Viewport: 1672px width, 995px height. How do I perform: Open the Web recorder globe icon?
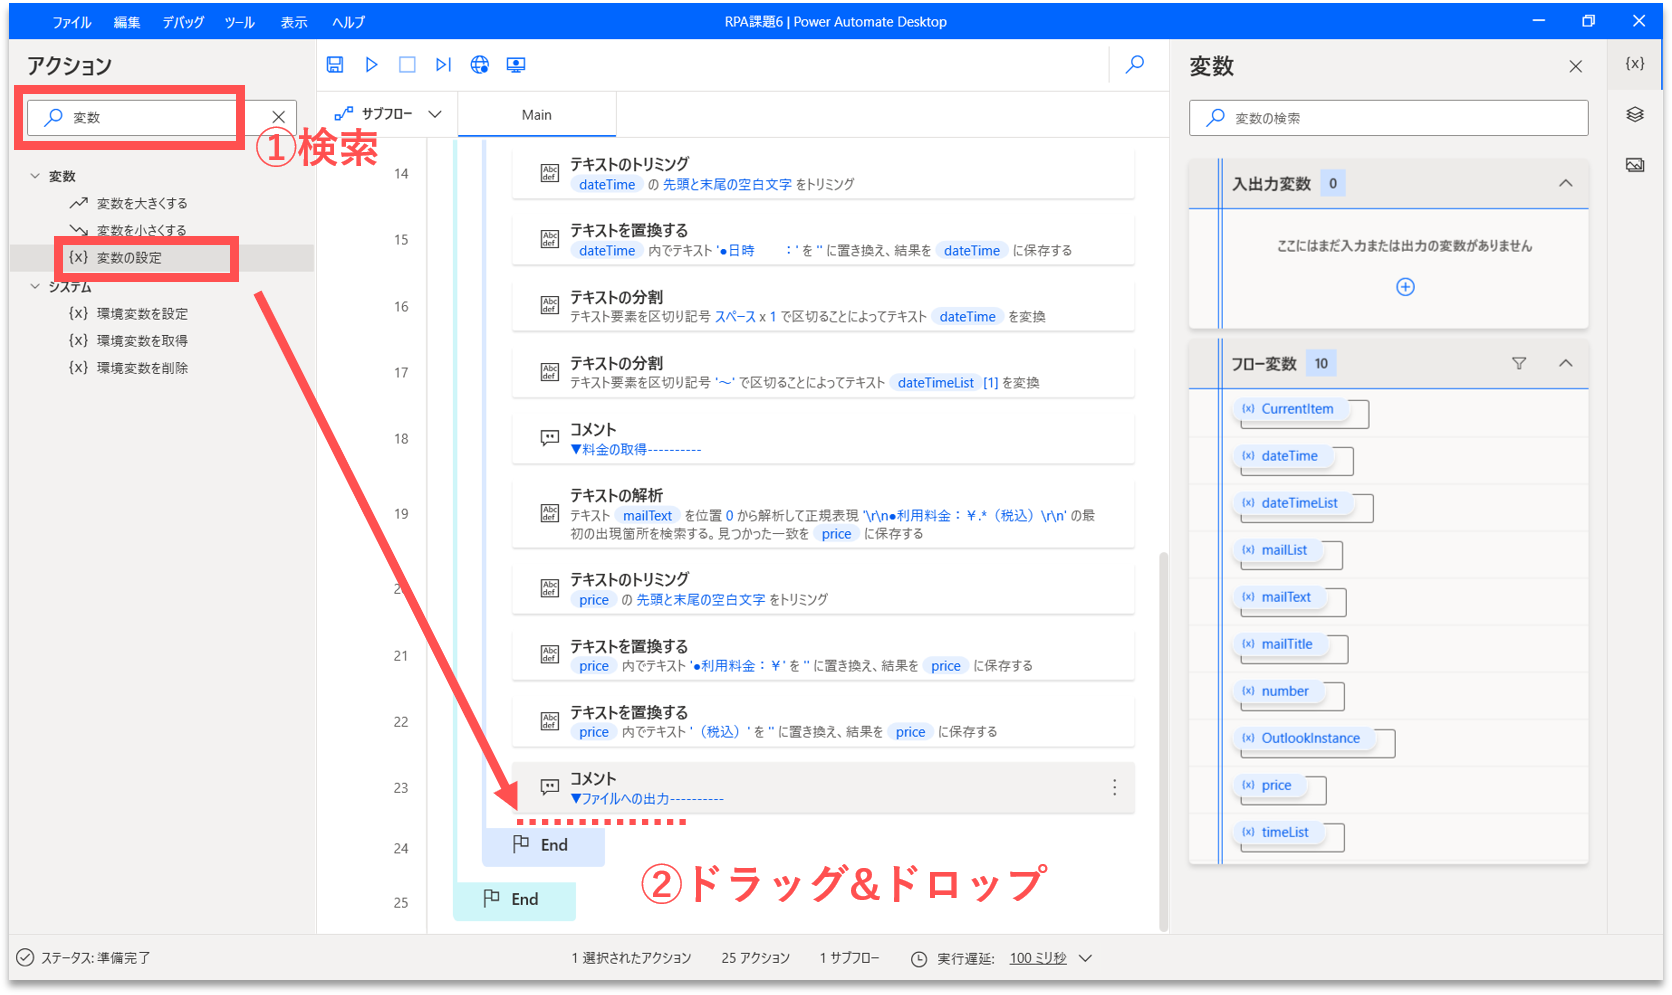[x=480, y=65]
